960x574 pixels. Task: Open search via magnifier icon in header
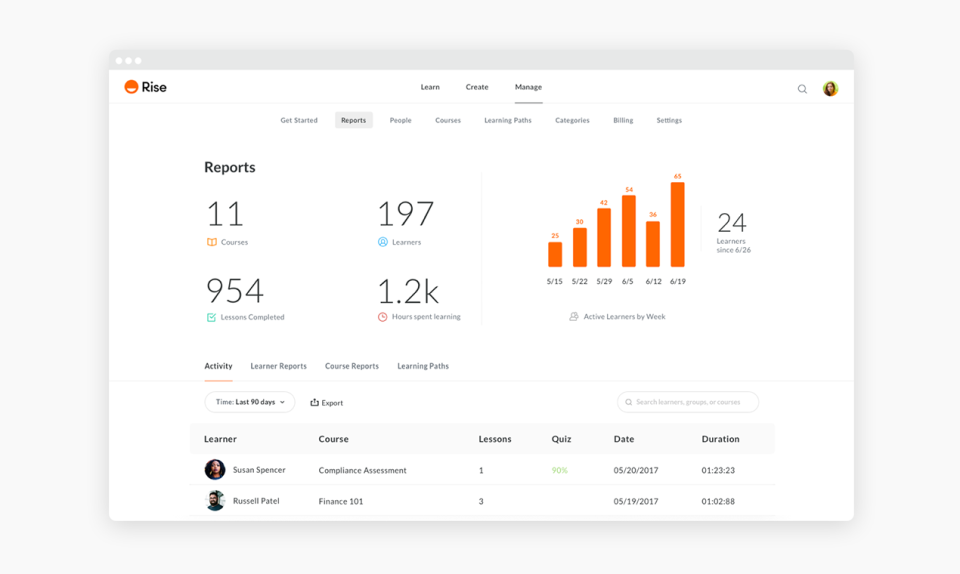tap(802, 89)
